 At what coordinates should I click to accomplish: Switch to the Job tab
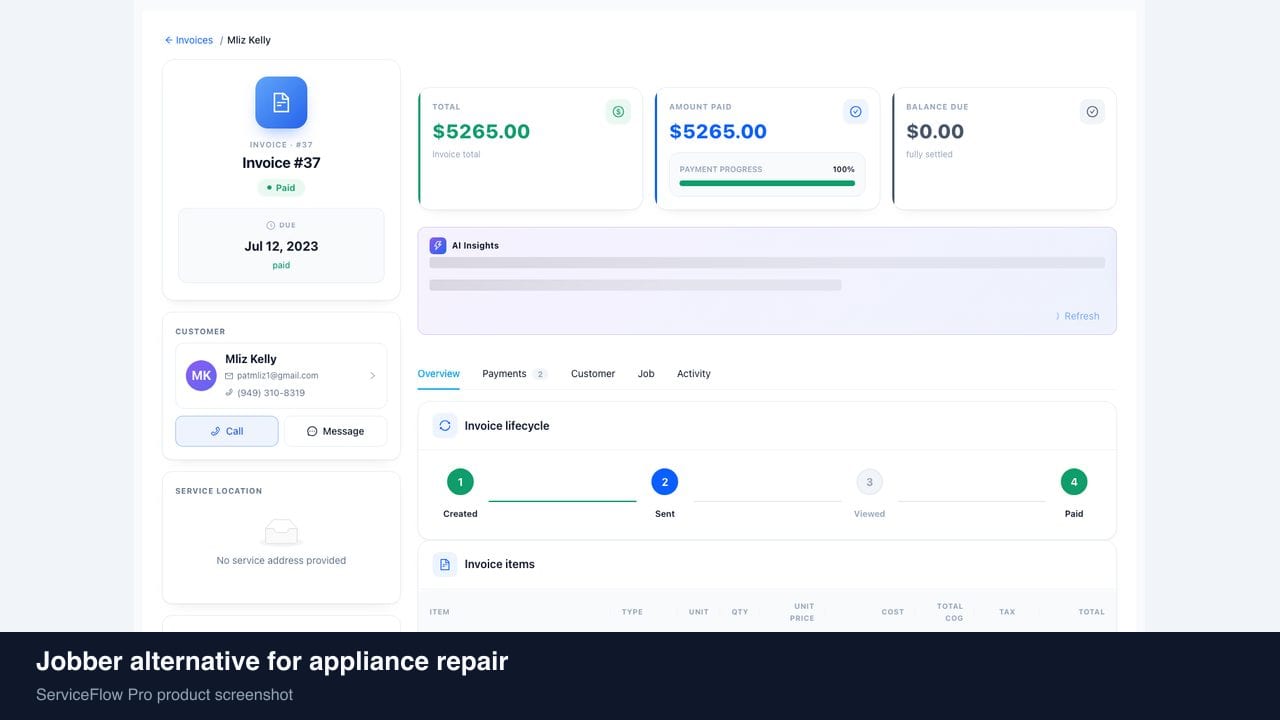point(646,374)
